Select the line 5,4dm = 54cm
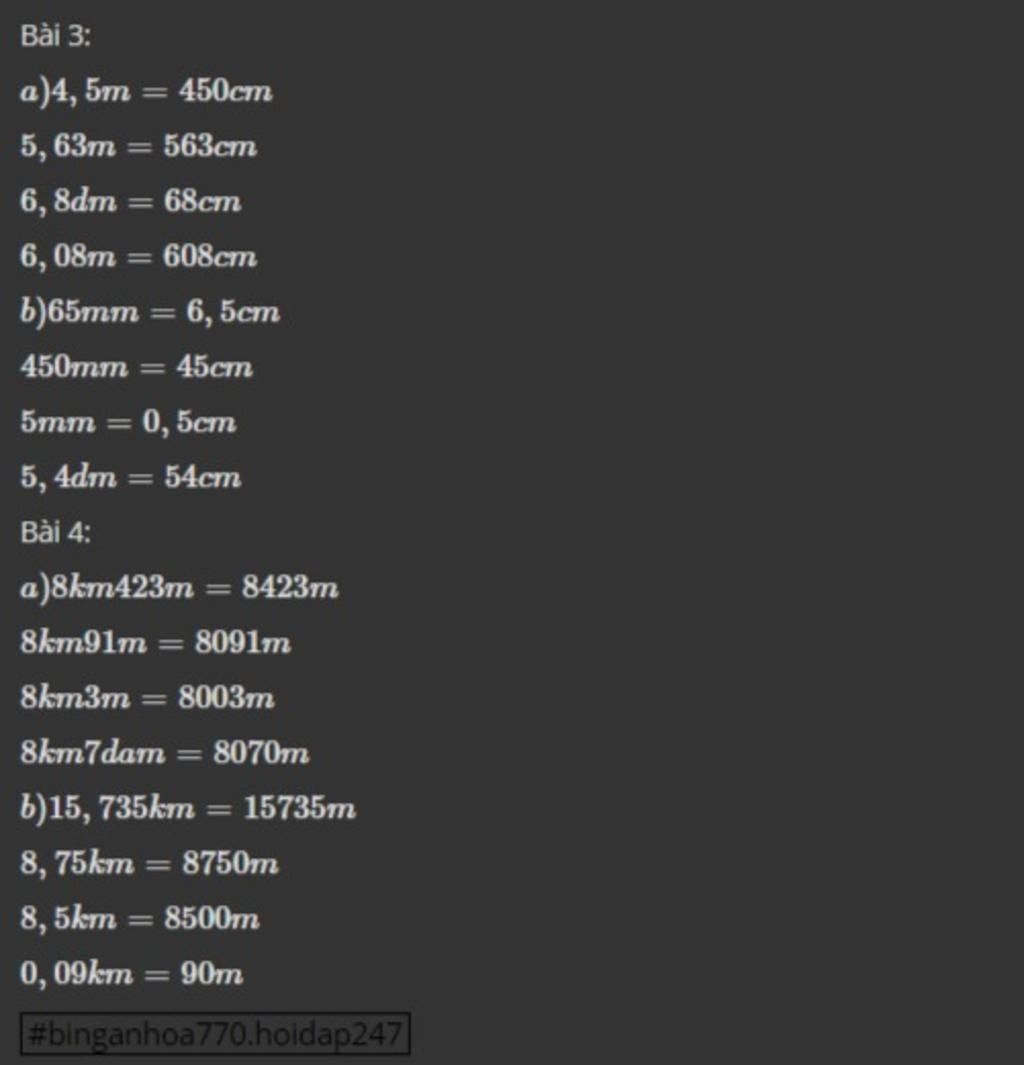The height and width of the screenshot is (1065, 1024). 130,477
